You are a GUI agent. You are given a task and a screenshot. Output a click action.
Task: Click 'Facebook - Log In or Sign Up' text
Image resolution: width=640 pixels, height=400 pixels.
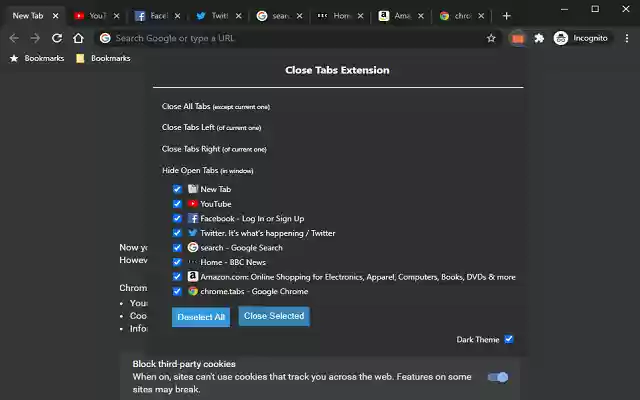click(x=252, y=219)
